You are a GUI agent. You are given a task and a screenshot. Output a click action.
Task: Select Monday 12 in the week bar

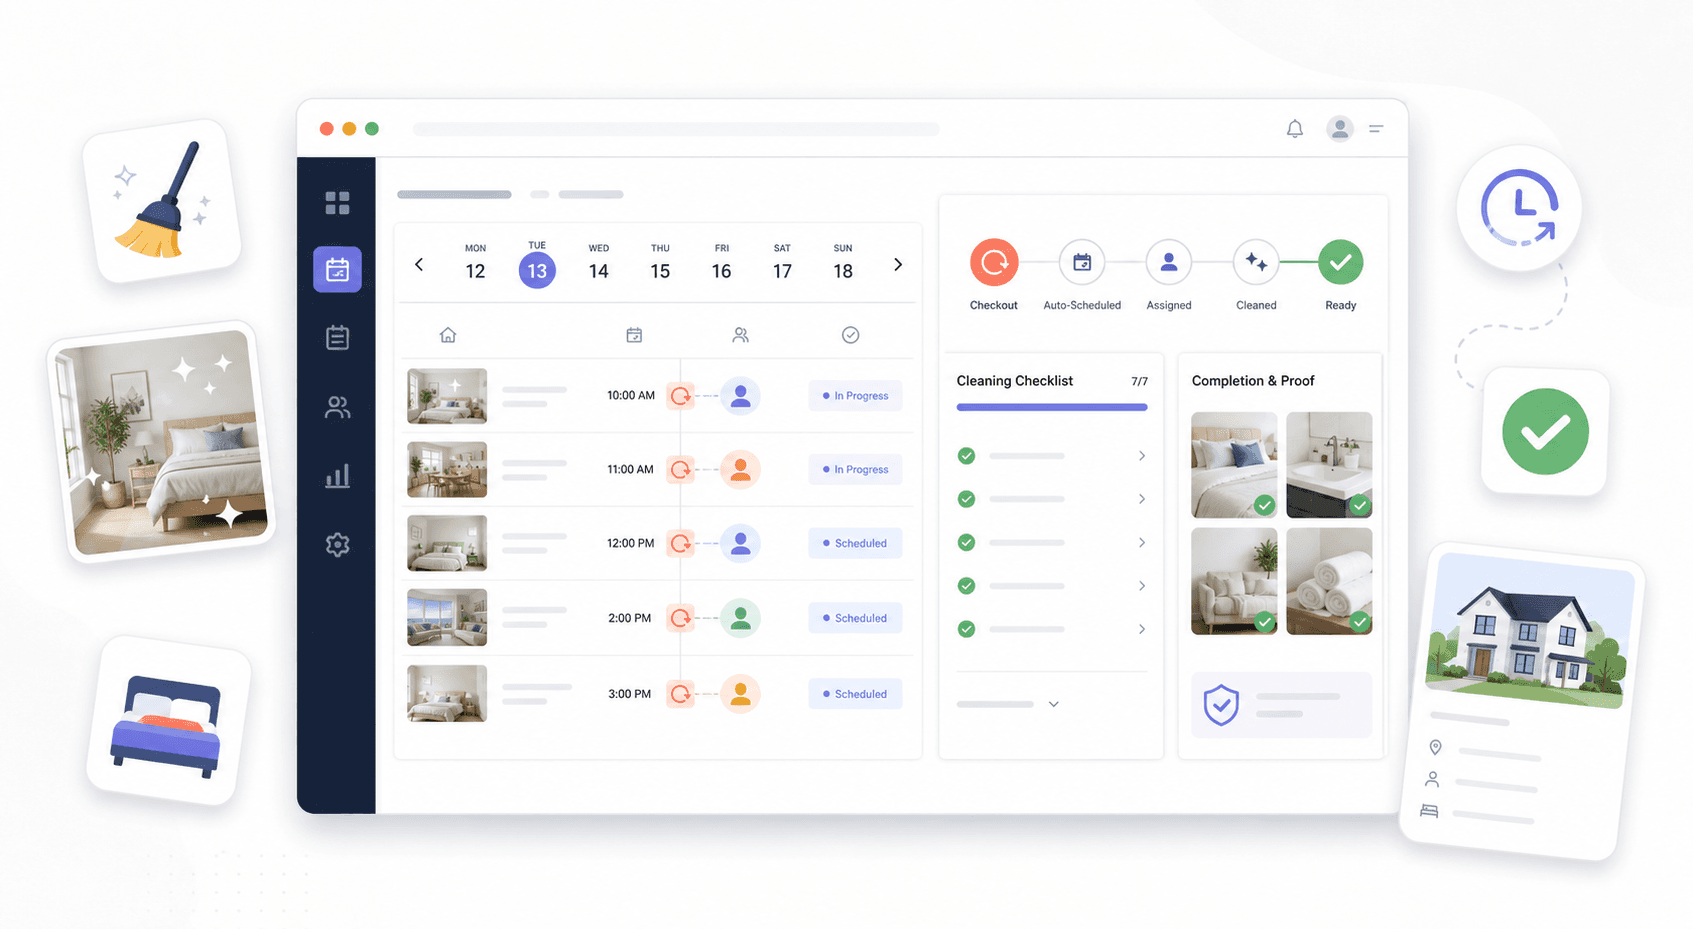tap(475, 264)
